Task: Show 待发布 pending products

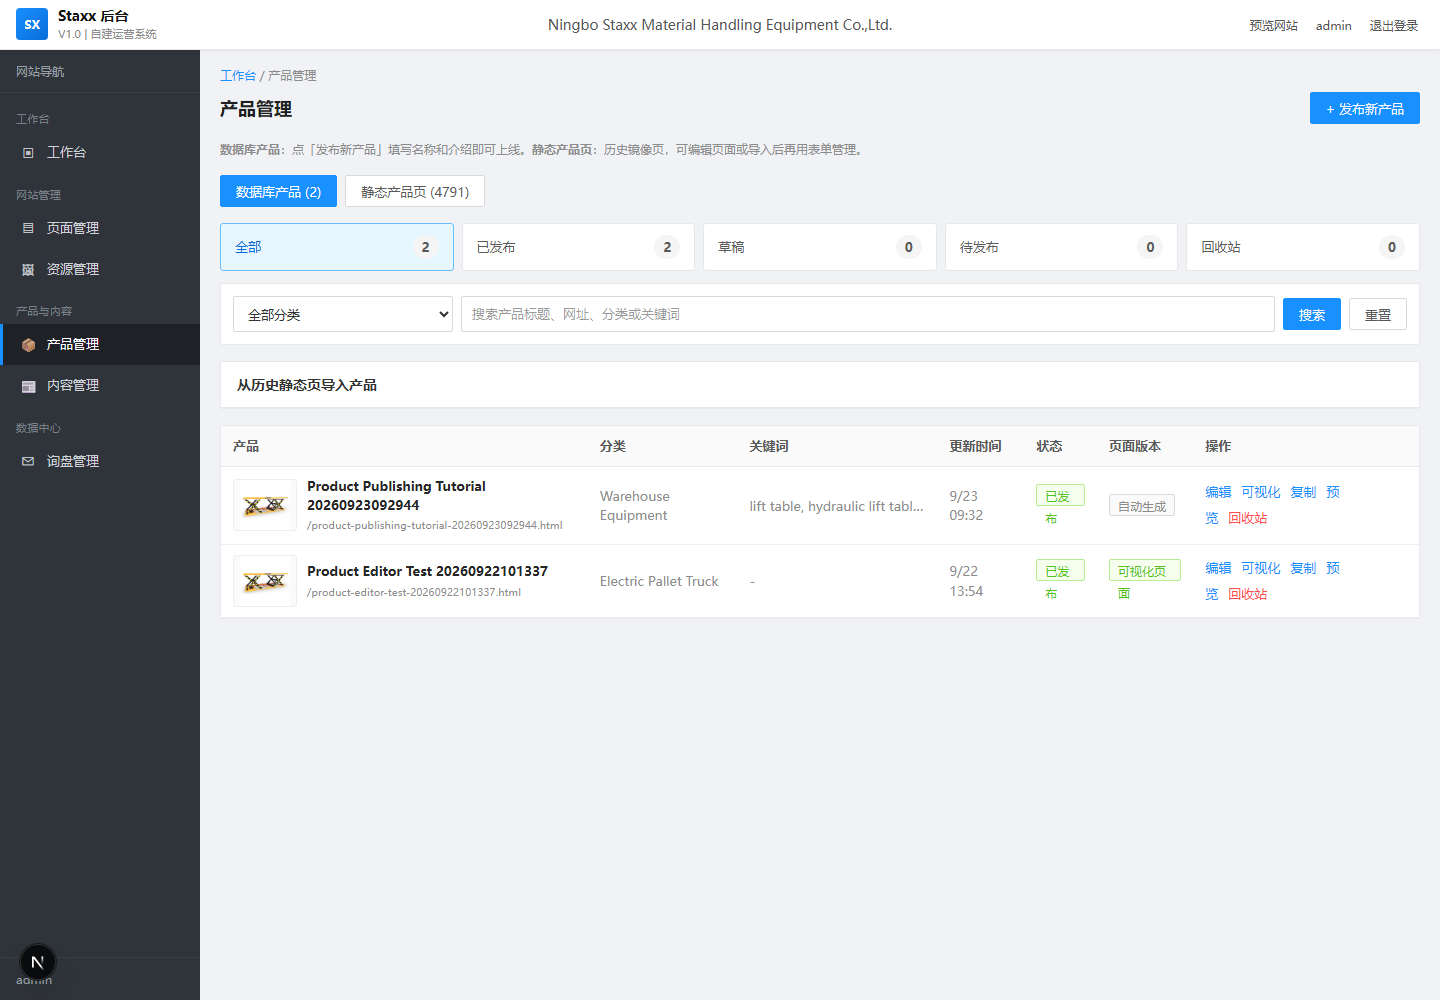Action: 1061,247
